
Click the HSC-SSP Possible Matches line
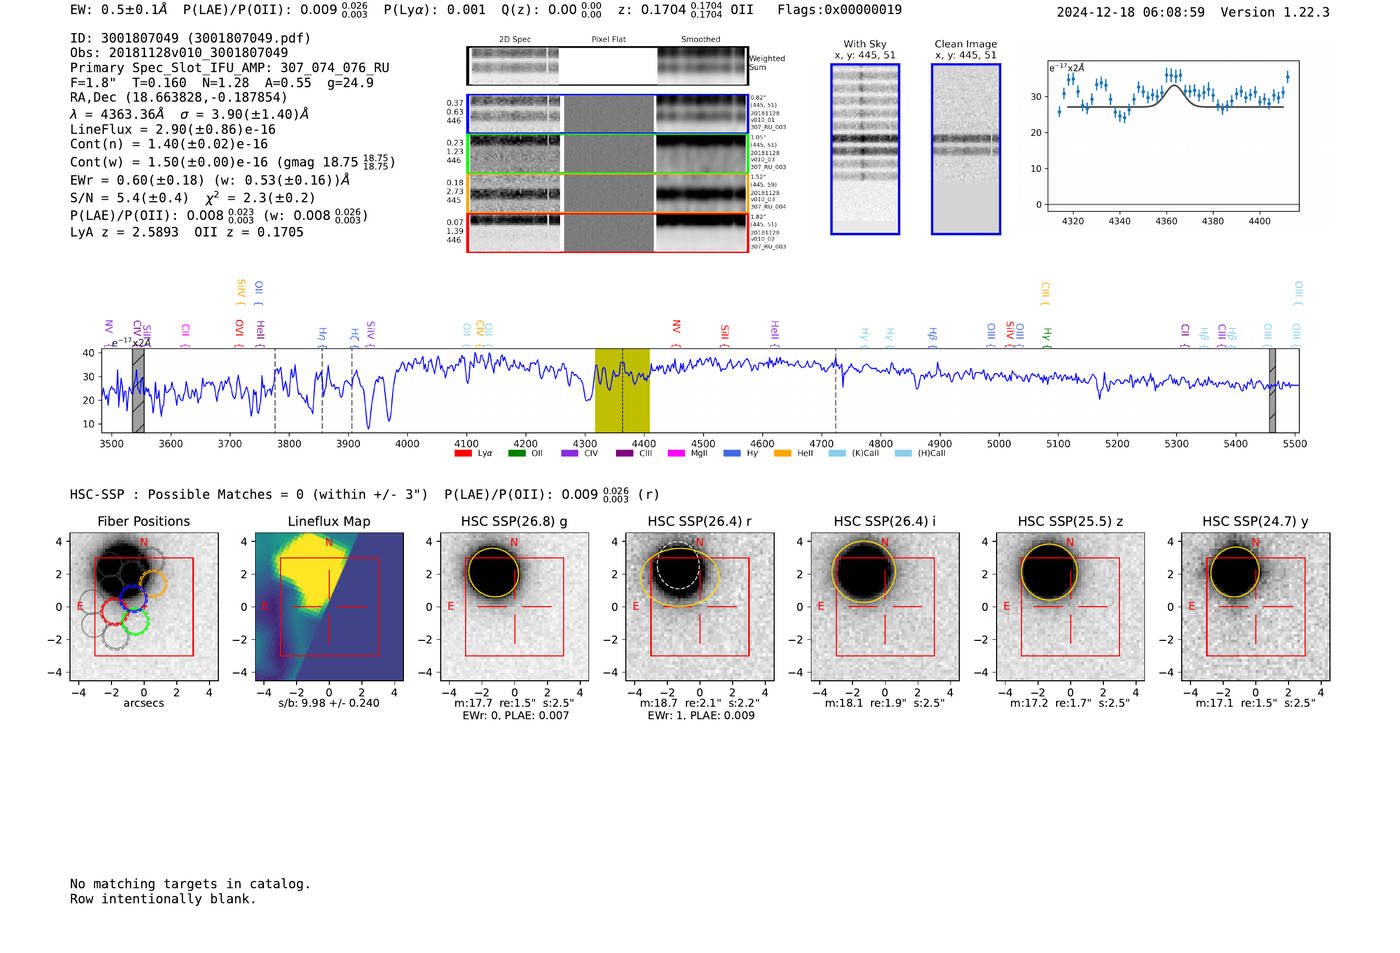[365, 494]
